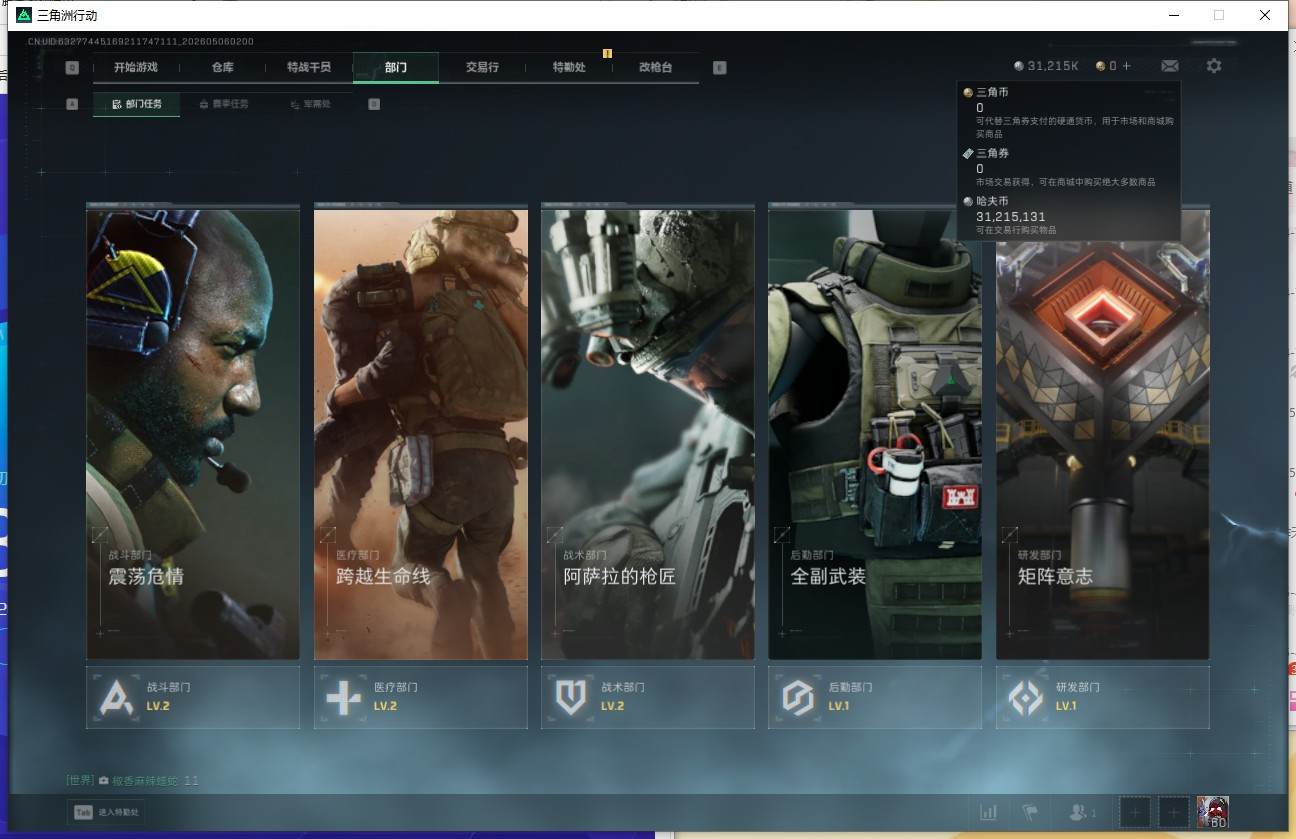
Task: Select the 部门 tab
Action: [x=396, y=67]
